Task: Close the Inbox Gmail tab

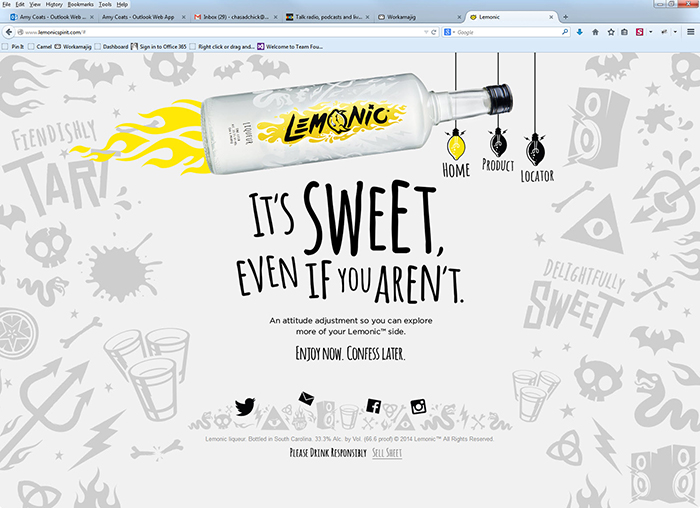Action: (x=275, y=17)
